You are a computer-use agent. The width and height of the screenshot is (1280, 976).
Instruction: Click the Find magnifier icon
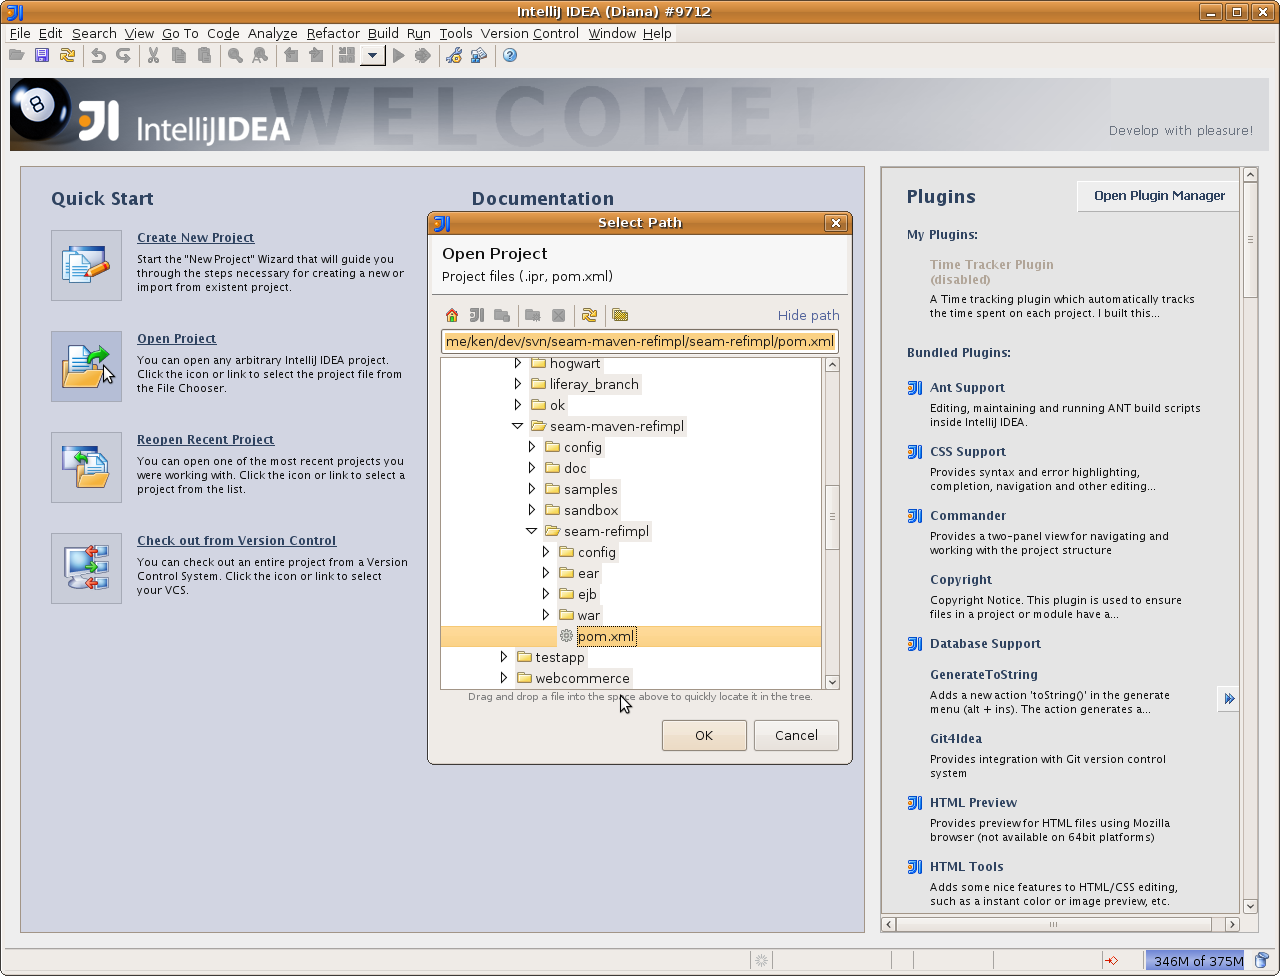[x=235, y=56]
